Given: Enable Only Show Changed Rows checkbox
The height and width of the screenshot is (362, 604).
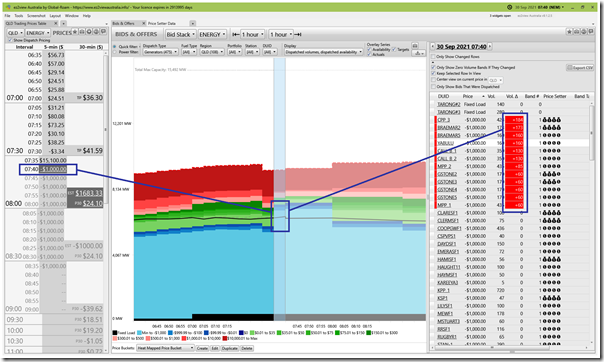Looking at the screenshot, I should click(x=433, y=57).
